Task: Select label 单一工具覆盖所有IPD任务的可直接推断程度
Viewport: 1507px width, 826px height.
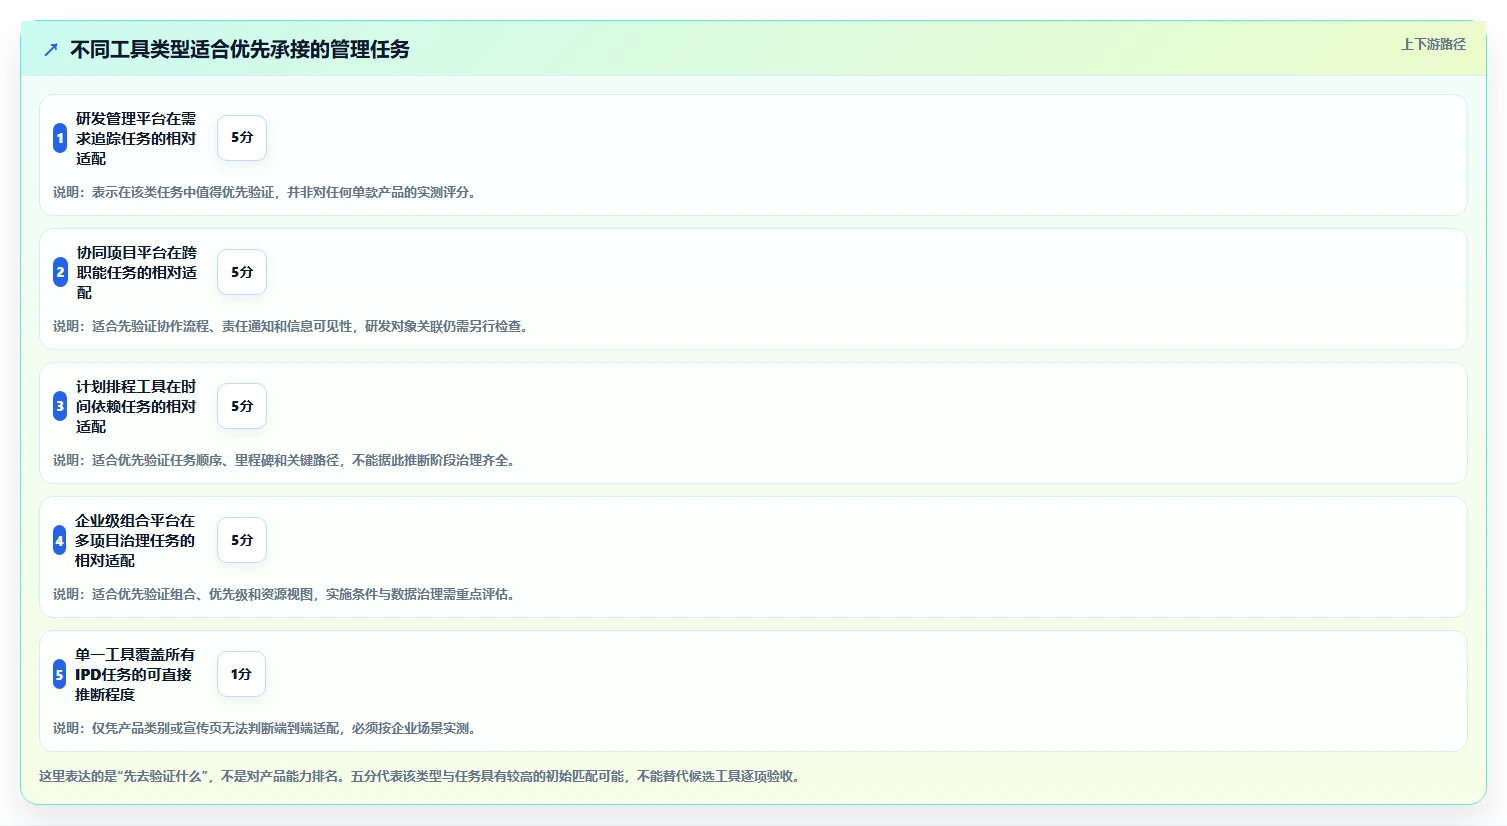Action: (135, 674)
